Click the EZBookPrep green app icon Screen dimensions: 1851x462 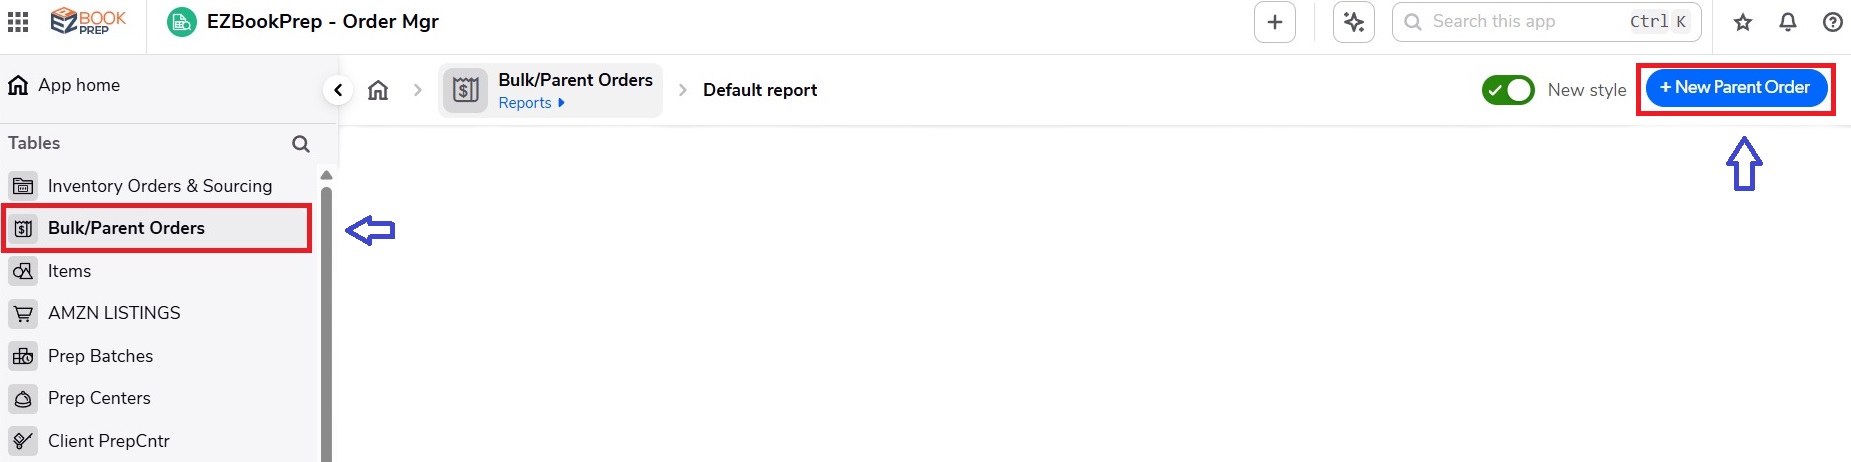click(181, 22)
